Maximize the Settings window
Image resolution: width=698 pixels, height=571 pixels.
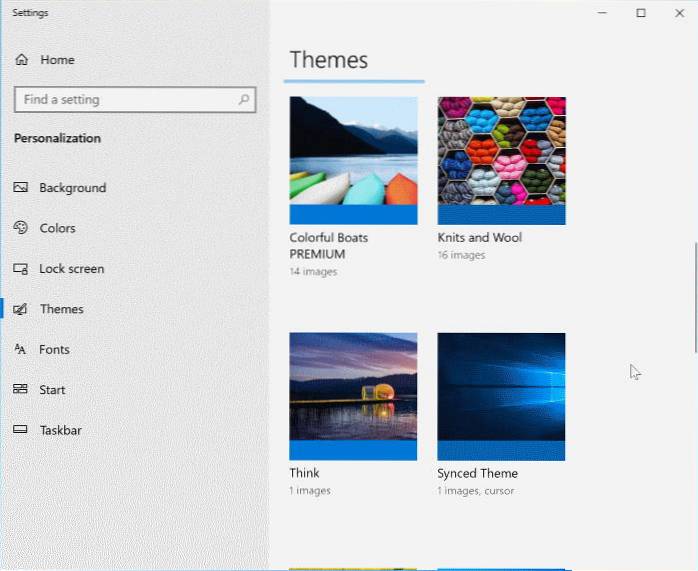click(641, 13)
